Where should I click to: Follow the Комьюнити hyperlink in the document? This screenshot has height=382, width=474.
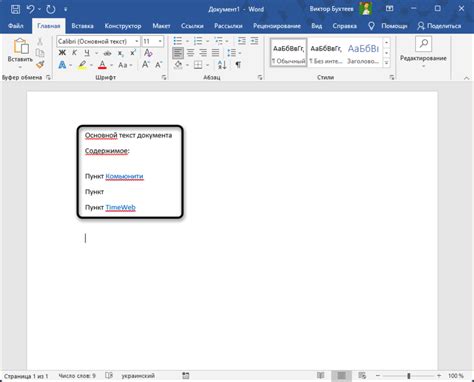[124, 176]
